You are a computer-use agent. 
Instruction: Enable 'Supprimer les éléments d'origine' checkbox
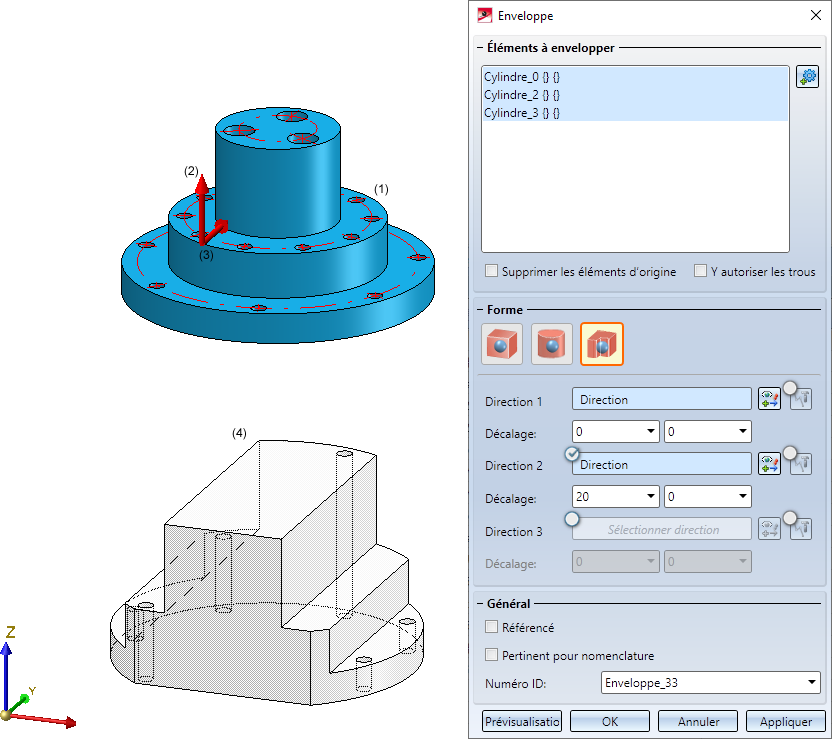pyautogui.click(x=492, y=271)
